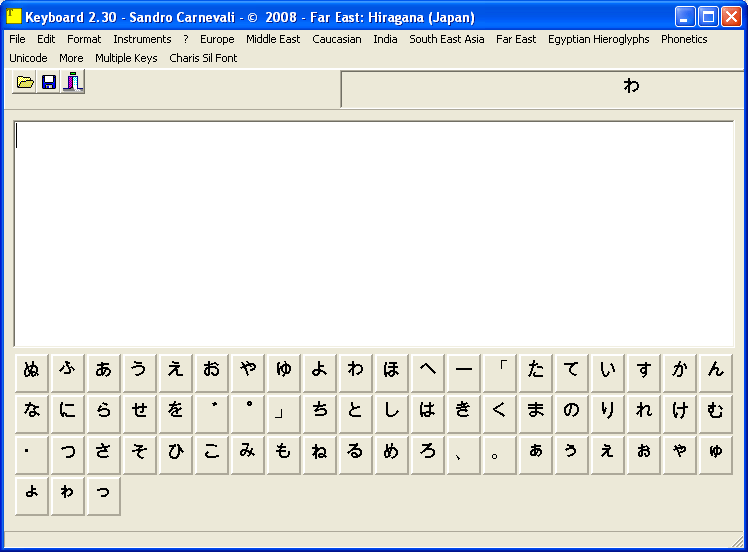The width and height of the screenshot is (748, 552).
Task: Click the け key
Action: point(679,414)
